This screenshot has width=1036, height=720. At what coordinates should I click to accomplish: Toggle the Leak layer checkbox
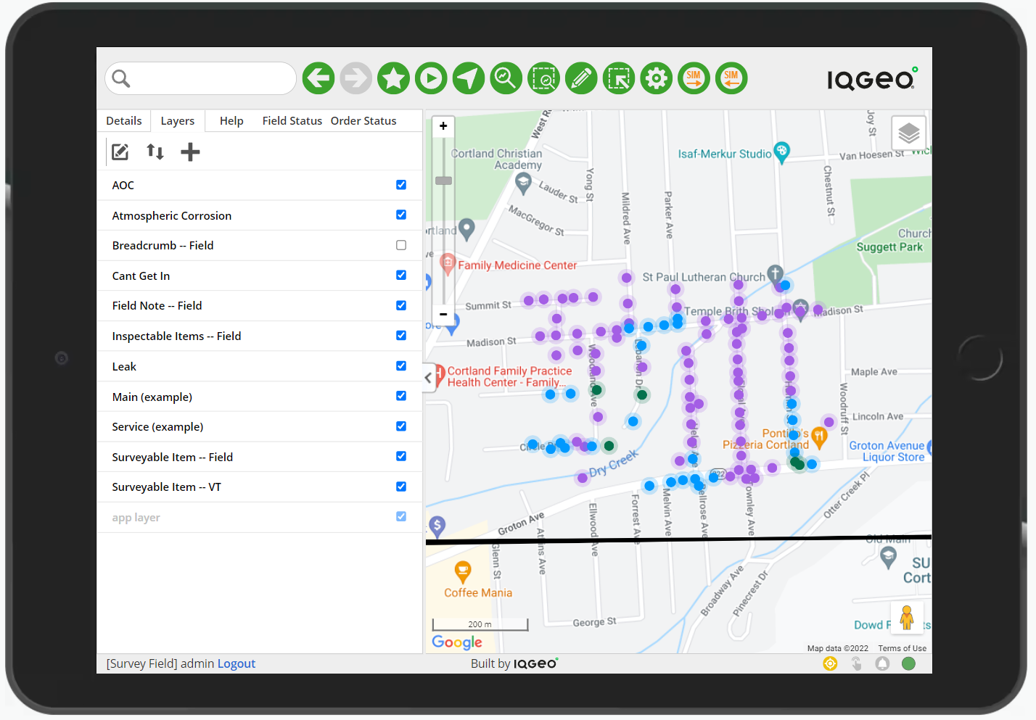coord(401,366)
